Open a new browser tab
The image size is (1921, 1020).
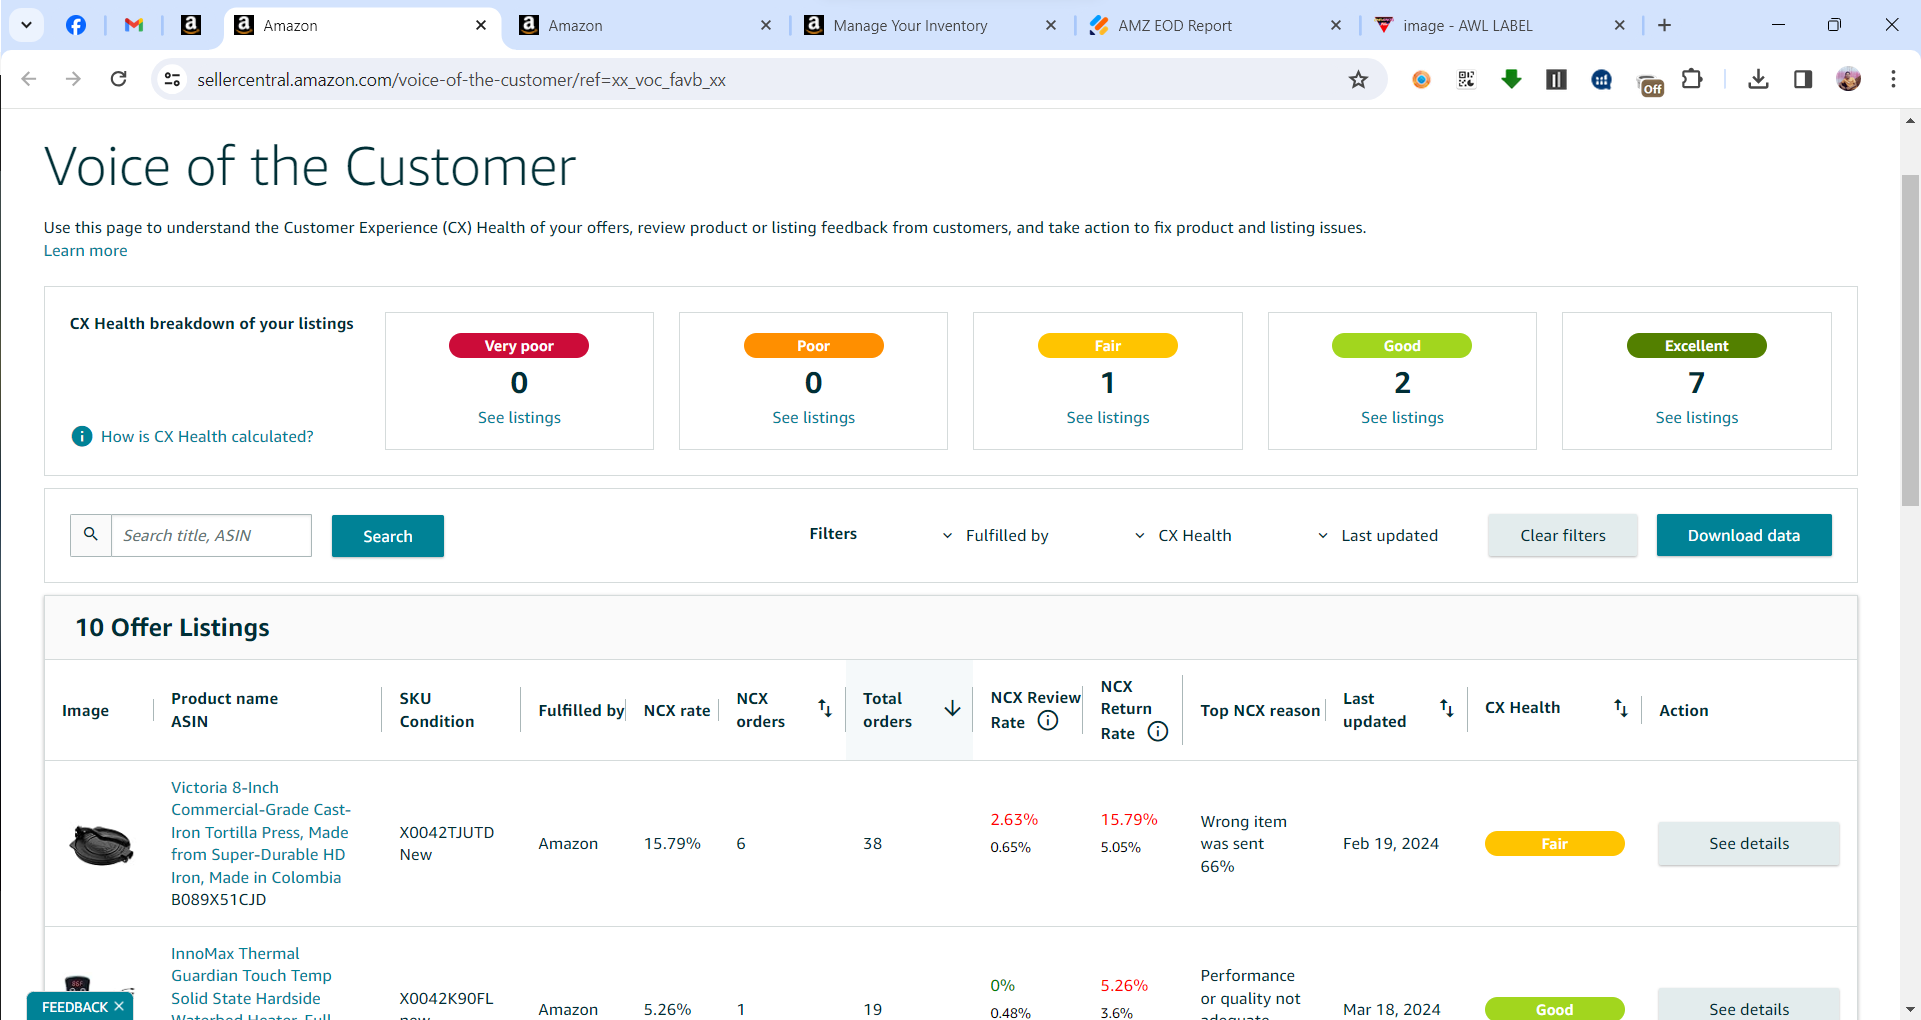[x=1665, y=25]
